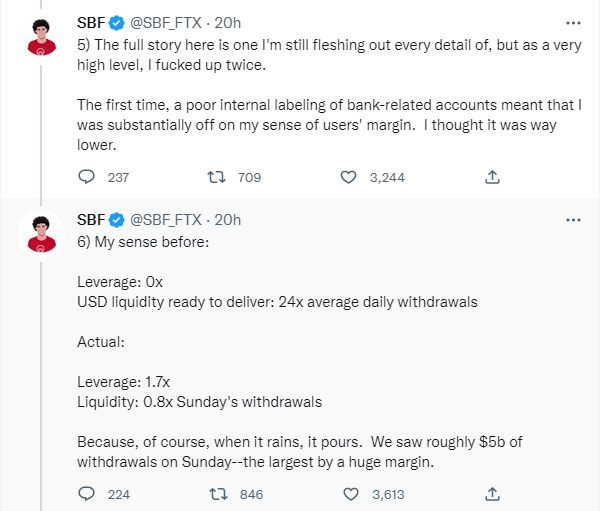Open SBF display name on first tweet
This screenshot has height=511, width=603.
91,22
